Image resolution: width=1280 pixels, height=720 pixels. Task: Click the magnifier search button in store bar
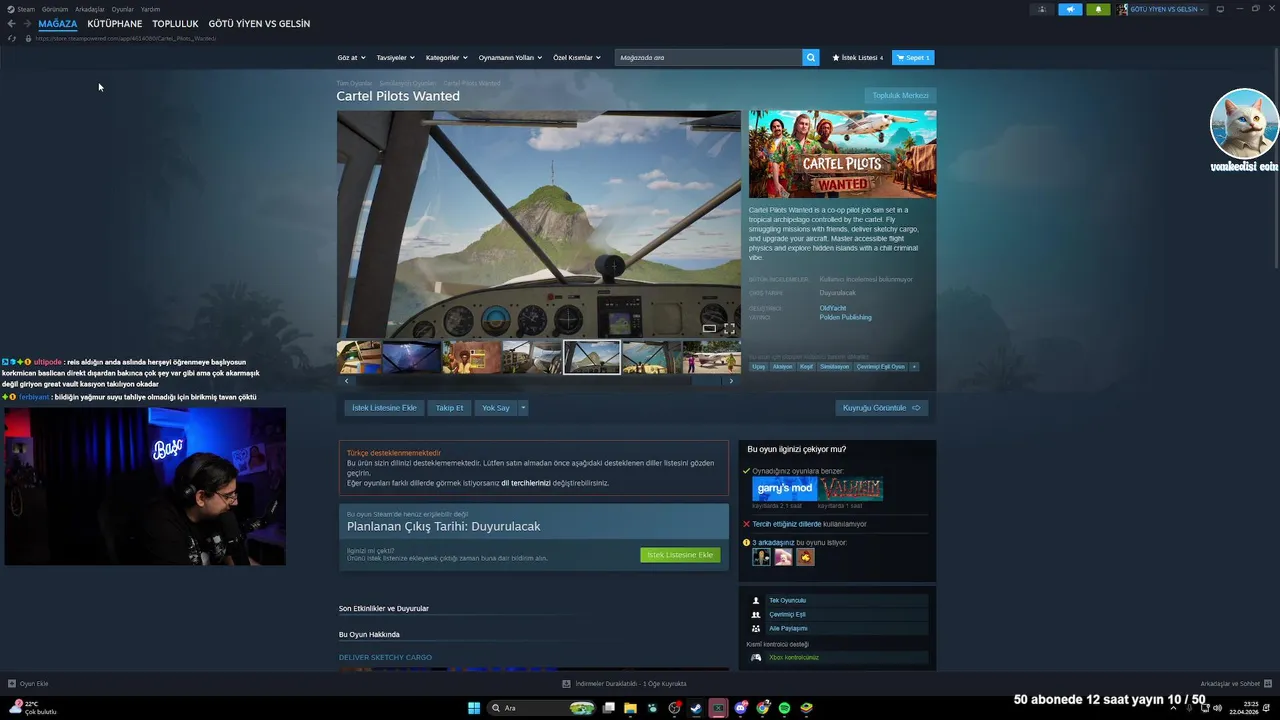point(810,58)
